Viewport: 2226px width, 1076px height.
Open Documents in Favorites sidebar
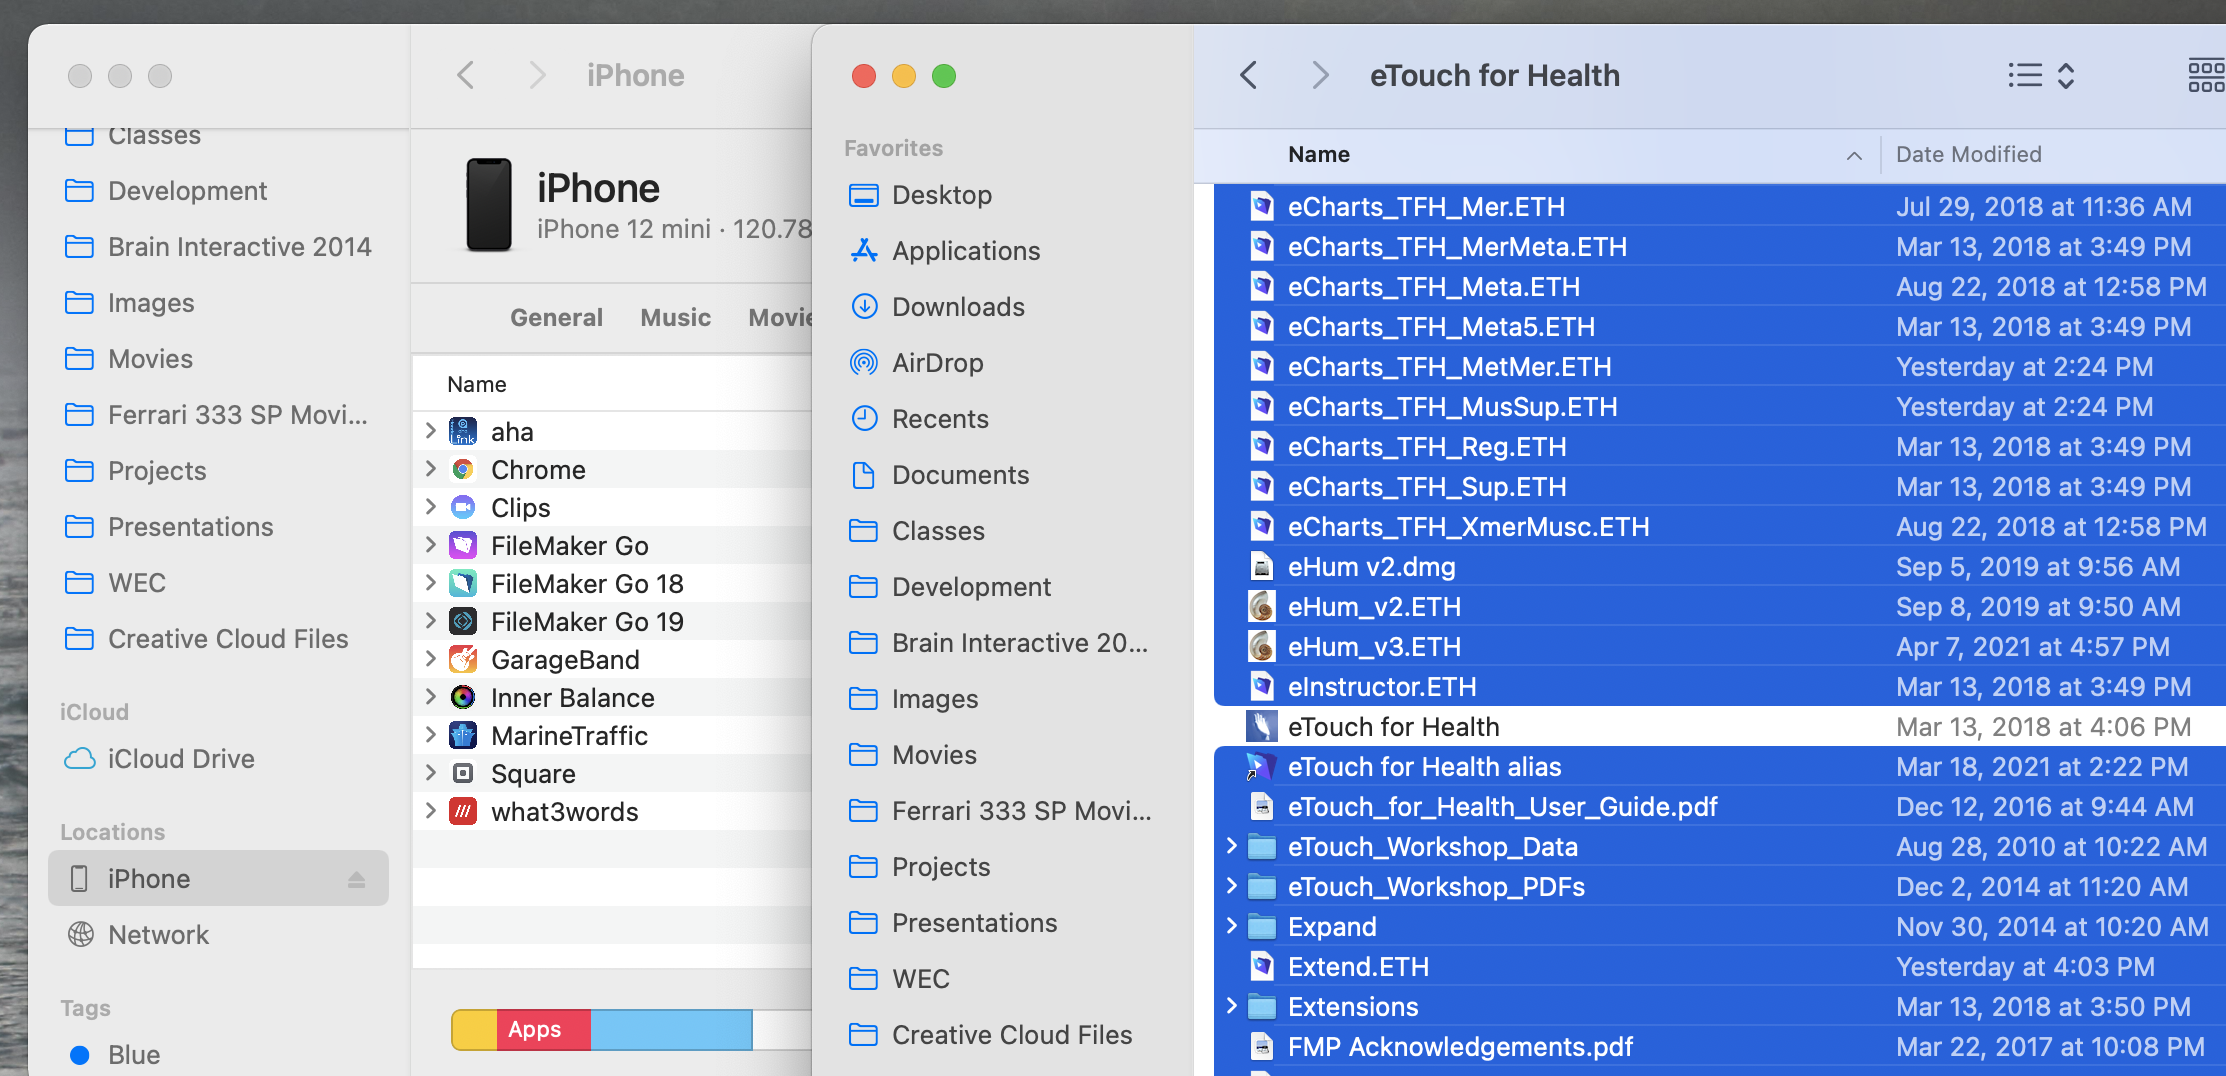point(960,475)
